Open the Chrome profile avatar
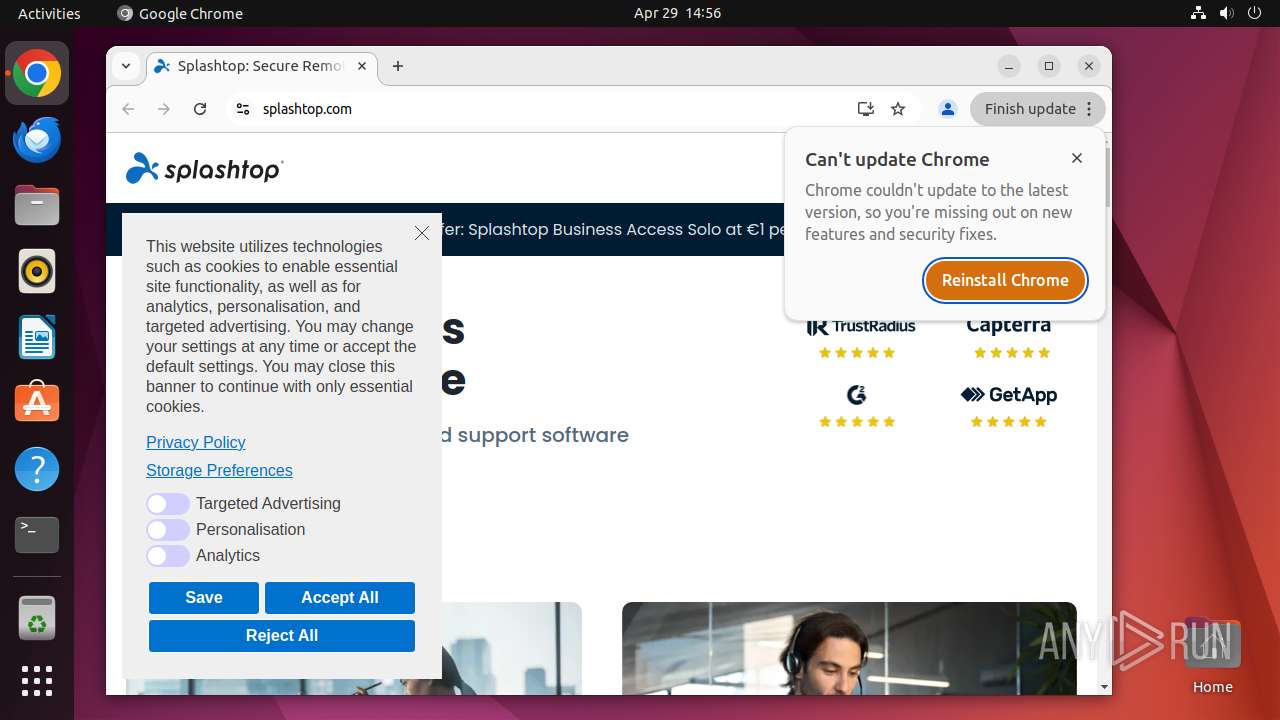1280x720 pixels. tap(948, 109)
